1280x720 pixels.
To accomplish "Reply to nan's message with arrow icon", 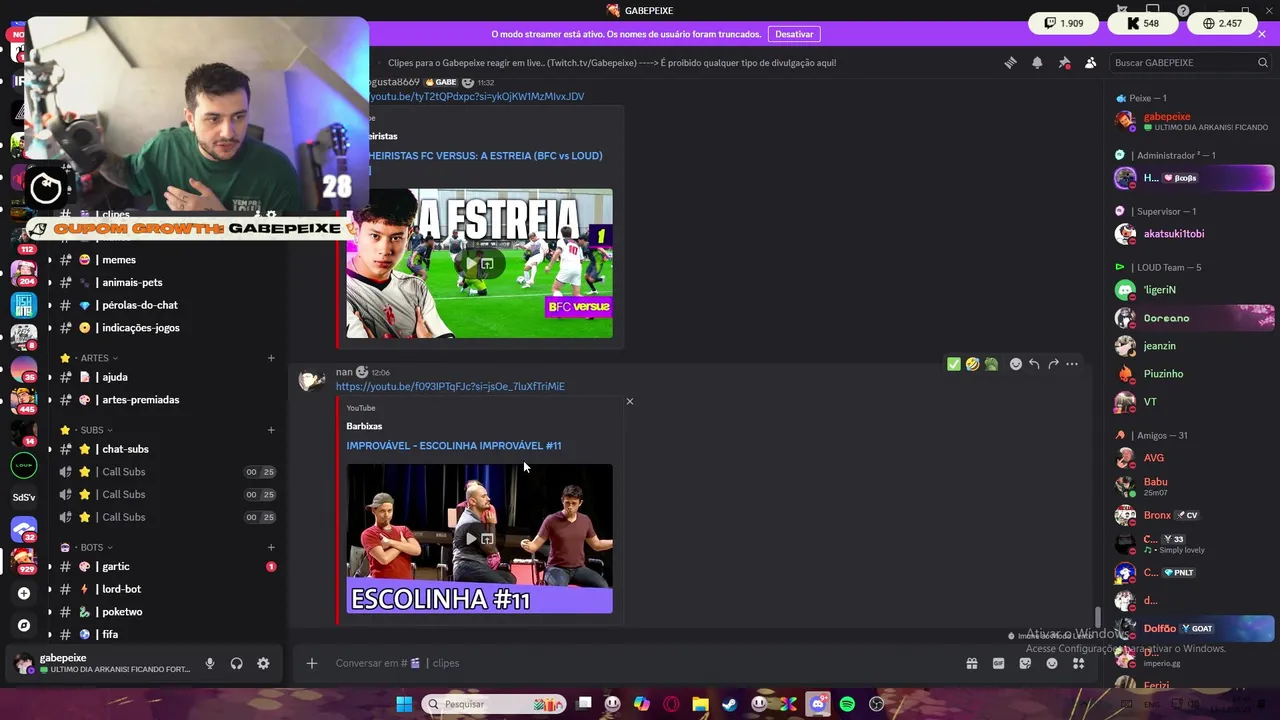I will [x=1034, y=364].
